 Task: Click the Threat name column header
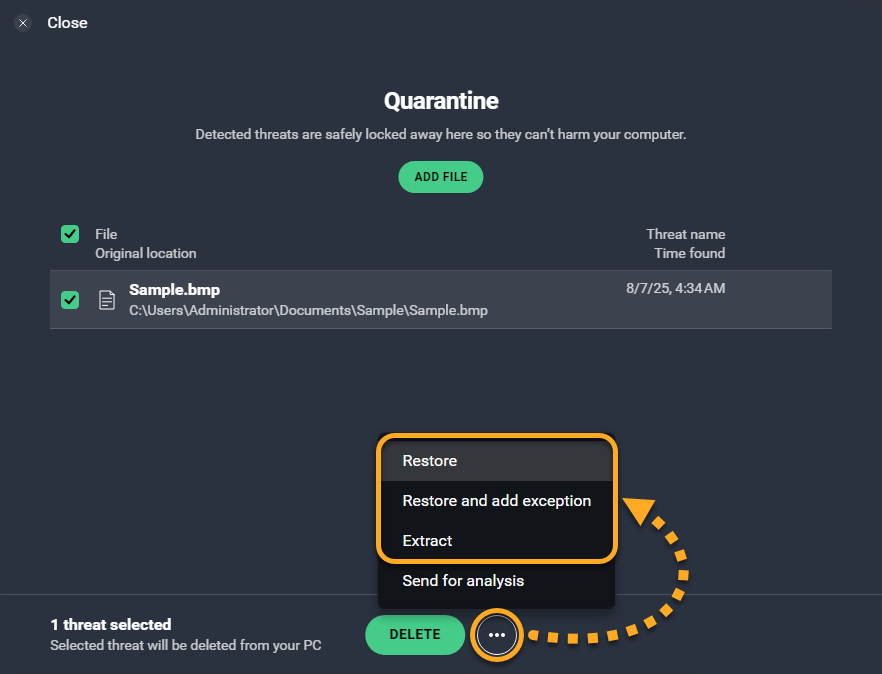pos(685,234)
